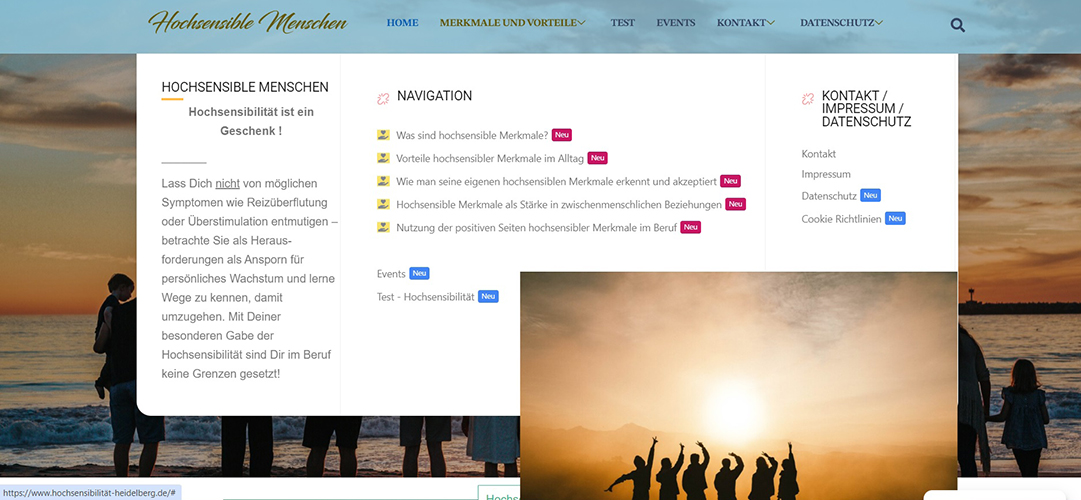
Task: Open the Cookie Richtlinien link
Action: (x=841, y=219)
